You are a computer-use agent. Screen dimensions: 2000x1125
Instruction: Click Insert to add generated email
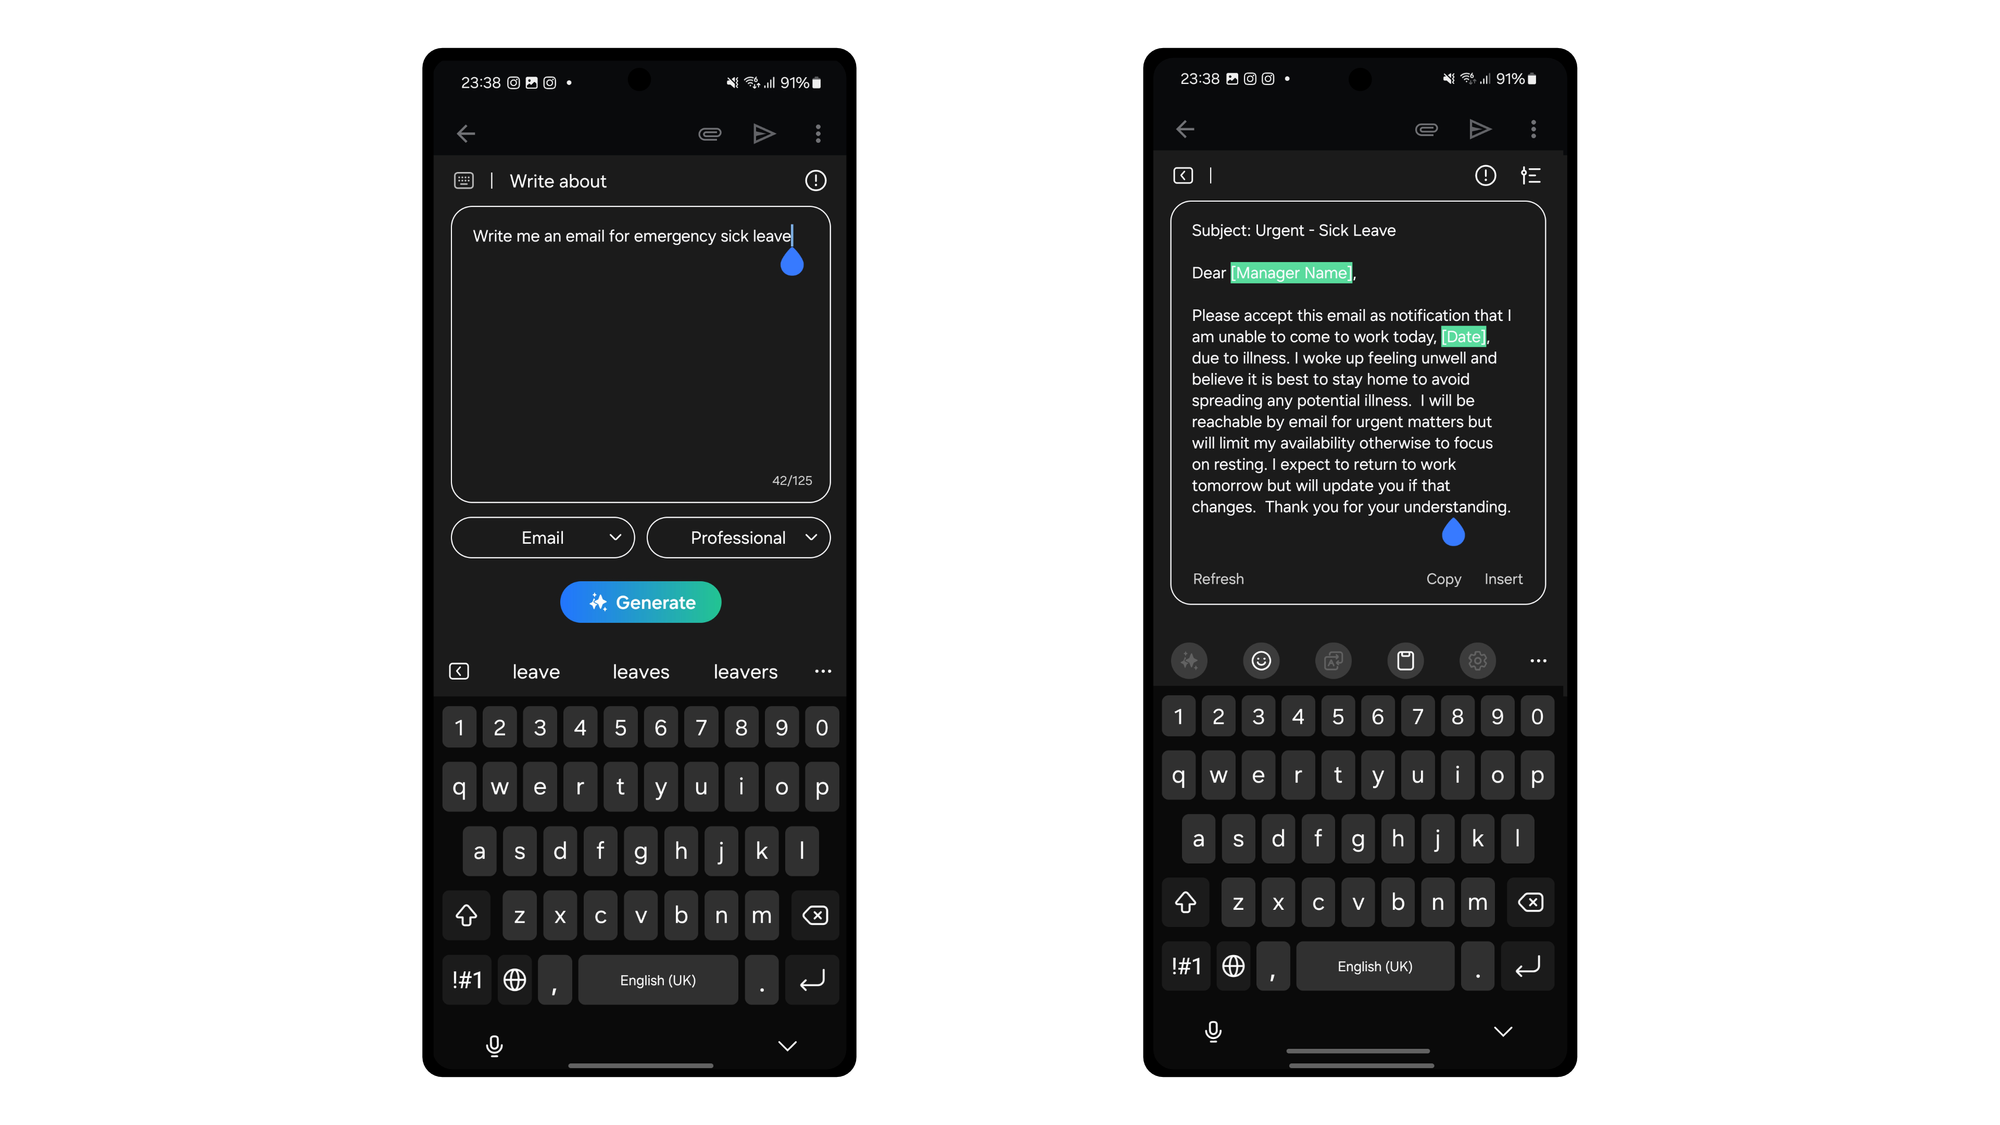pos(1503,578)
